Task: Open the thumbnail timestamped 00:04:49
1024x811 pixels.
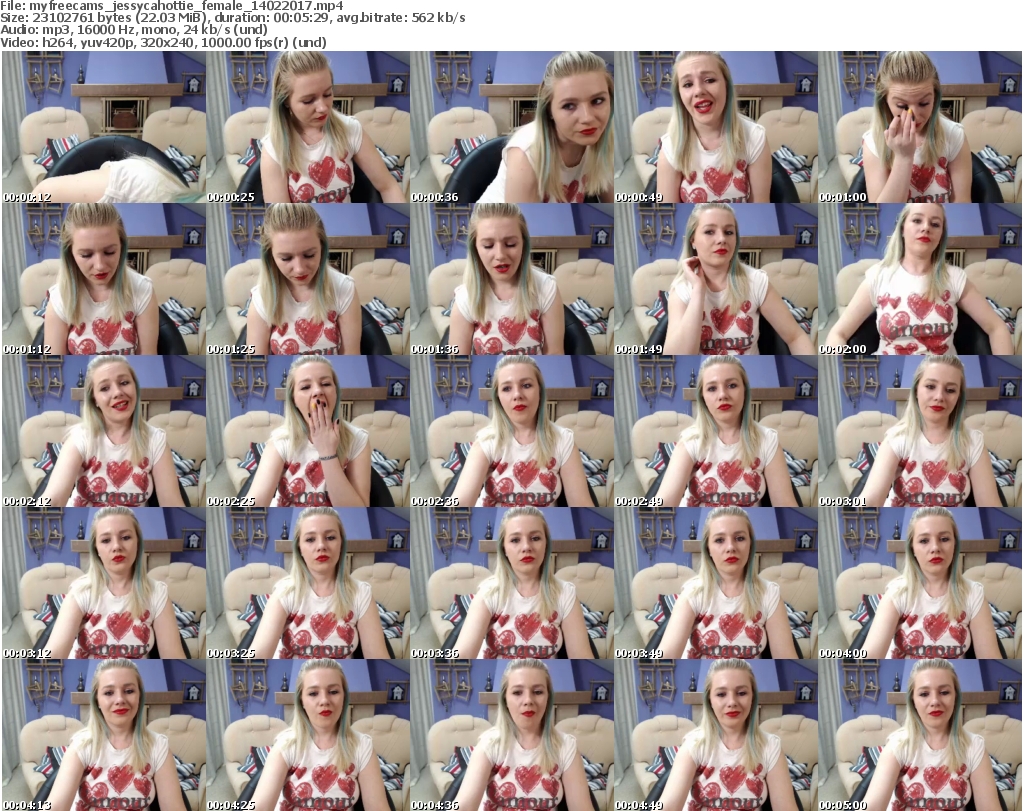Action: point(716,735)
